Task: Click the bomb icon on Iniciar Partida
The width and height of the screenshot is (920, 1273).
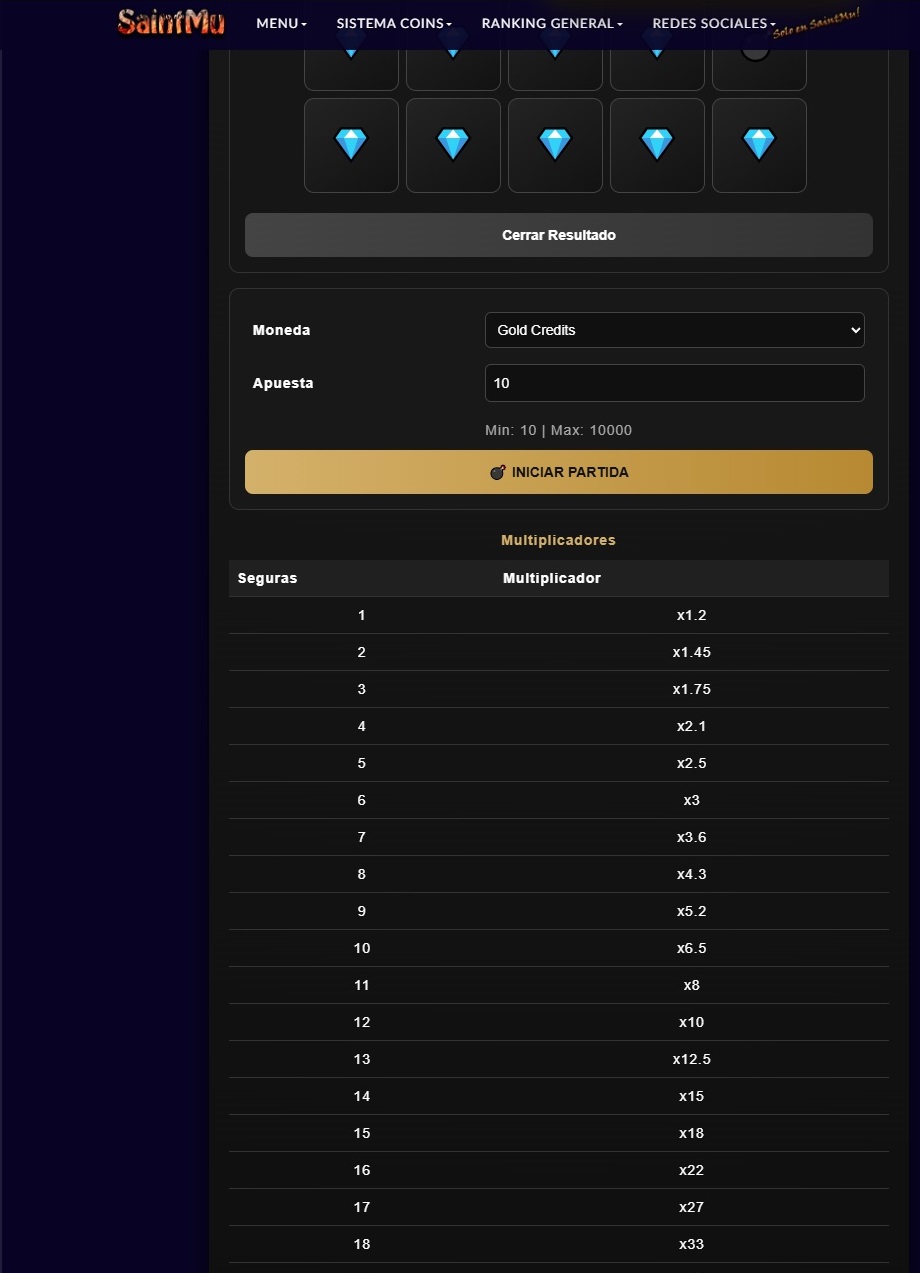Action: pyautogui.click(x=497, y=472)
